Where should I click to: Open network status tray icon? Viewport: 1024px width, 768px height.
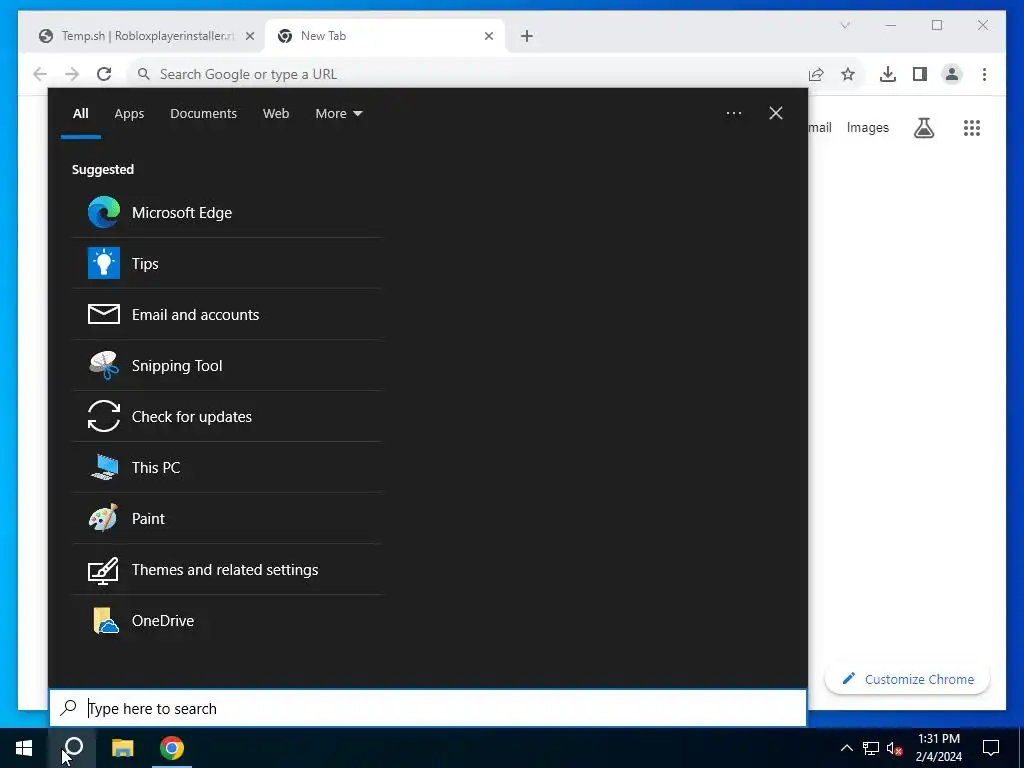871,748
